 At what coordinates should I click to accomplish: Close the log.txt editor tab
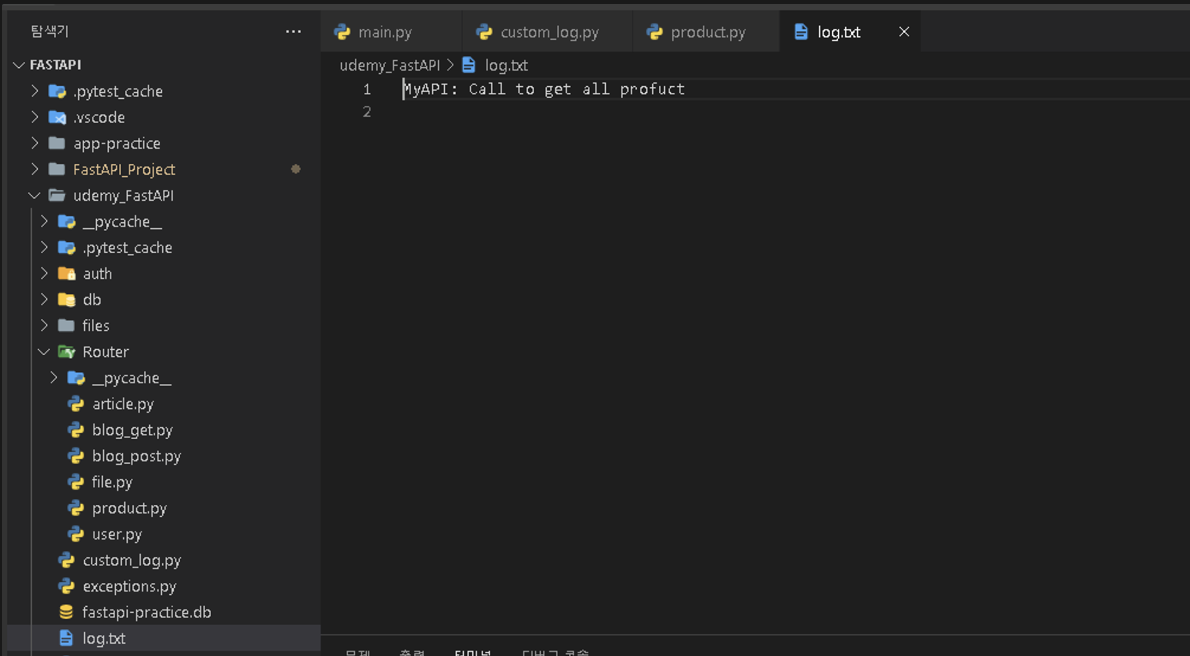[904, 32]
